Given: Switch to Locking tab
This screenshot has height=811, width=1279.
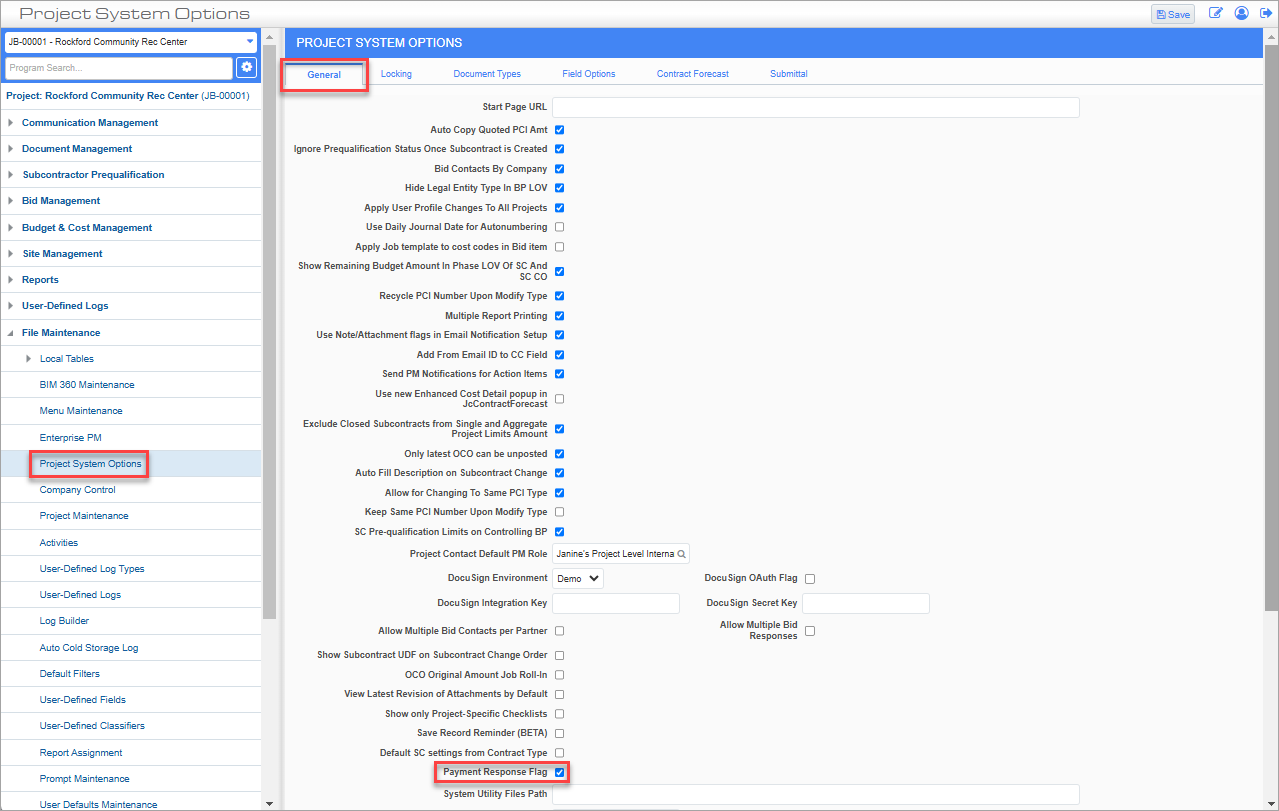Looking at the screenshot, I should pyautogui.click(x=396, y=74).
